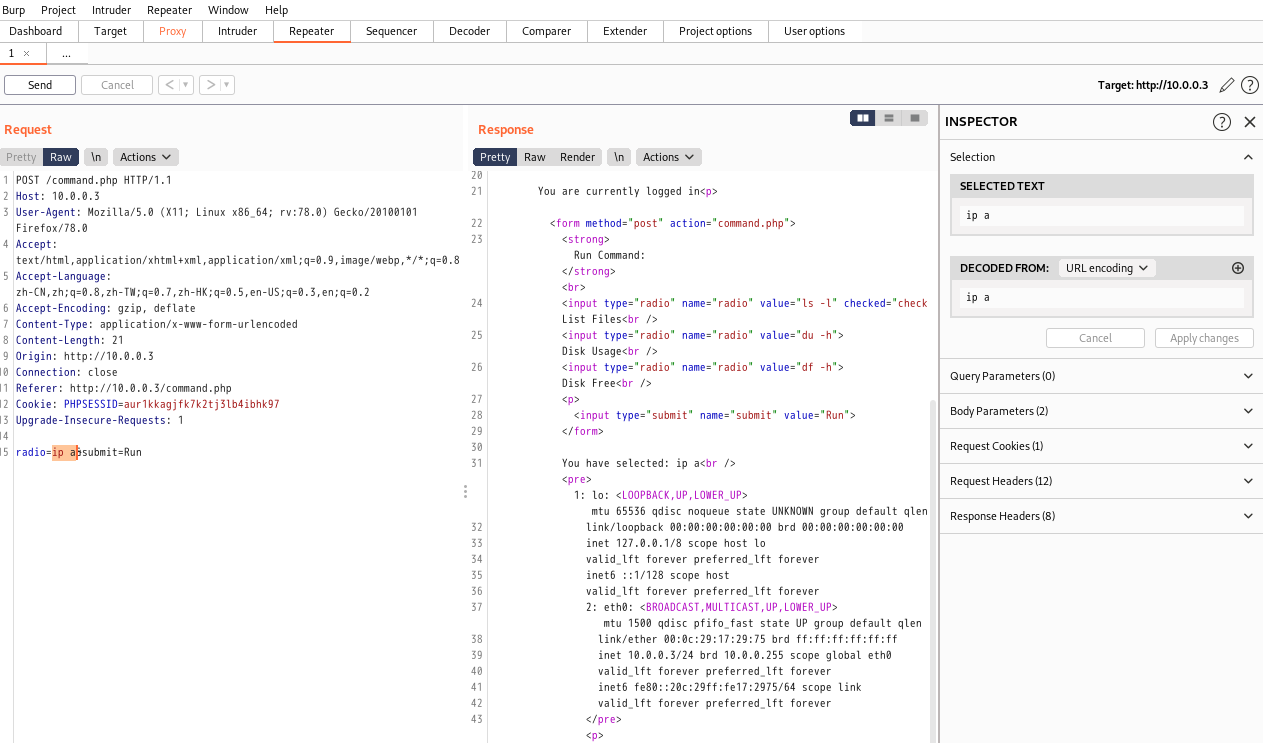Viewport: 1263px width, 743px height.
Task: Toggle response \n non-printable characters
Action: (x=619, y=157)
